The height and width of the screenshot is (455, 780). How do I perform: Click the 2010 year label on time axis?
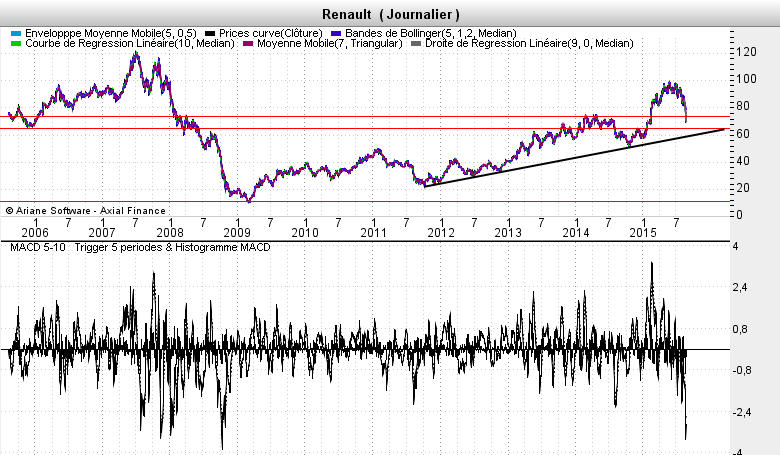[x=305, y=233]
